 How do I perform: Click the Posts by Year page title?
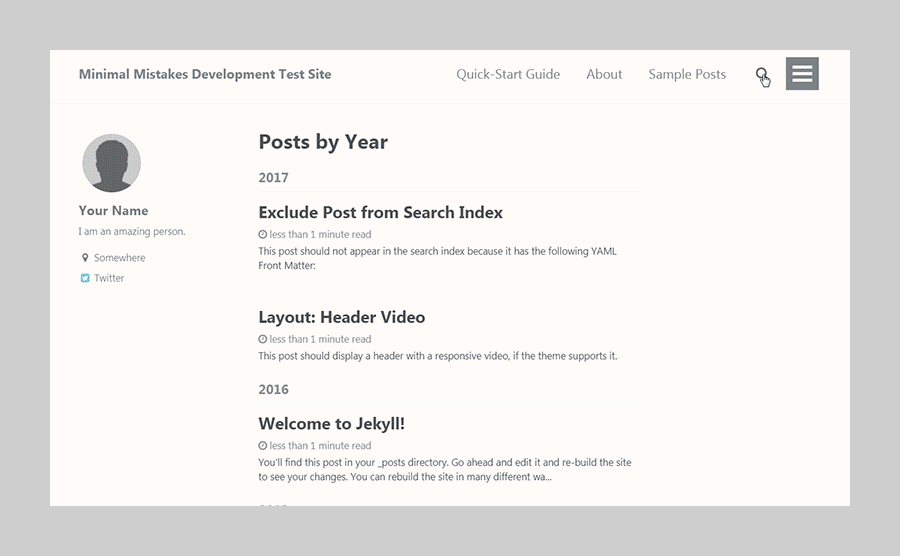point(323,142)
